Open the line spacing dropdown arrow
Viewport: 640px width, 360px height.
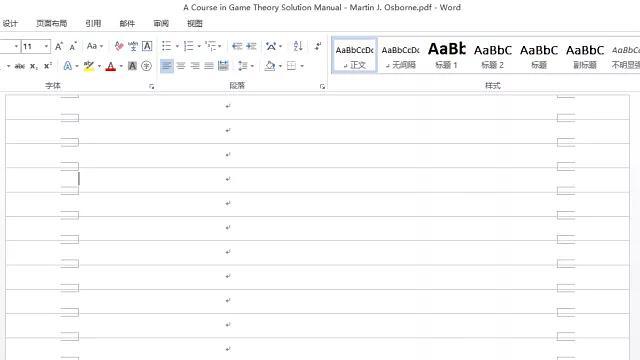click(253, 66)
